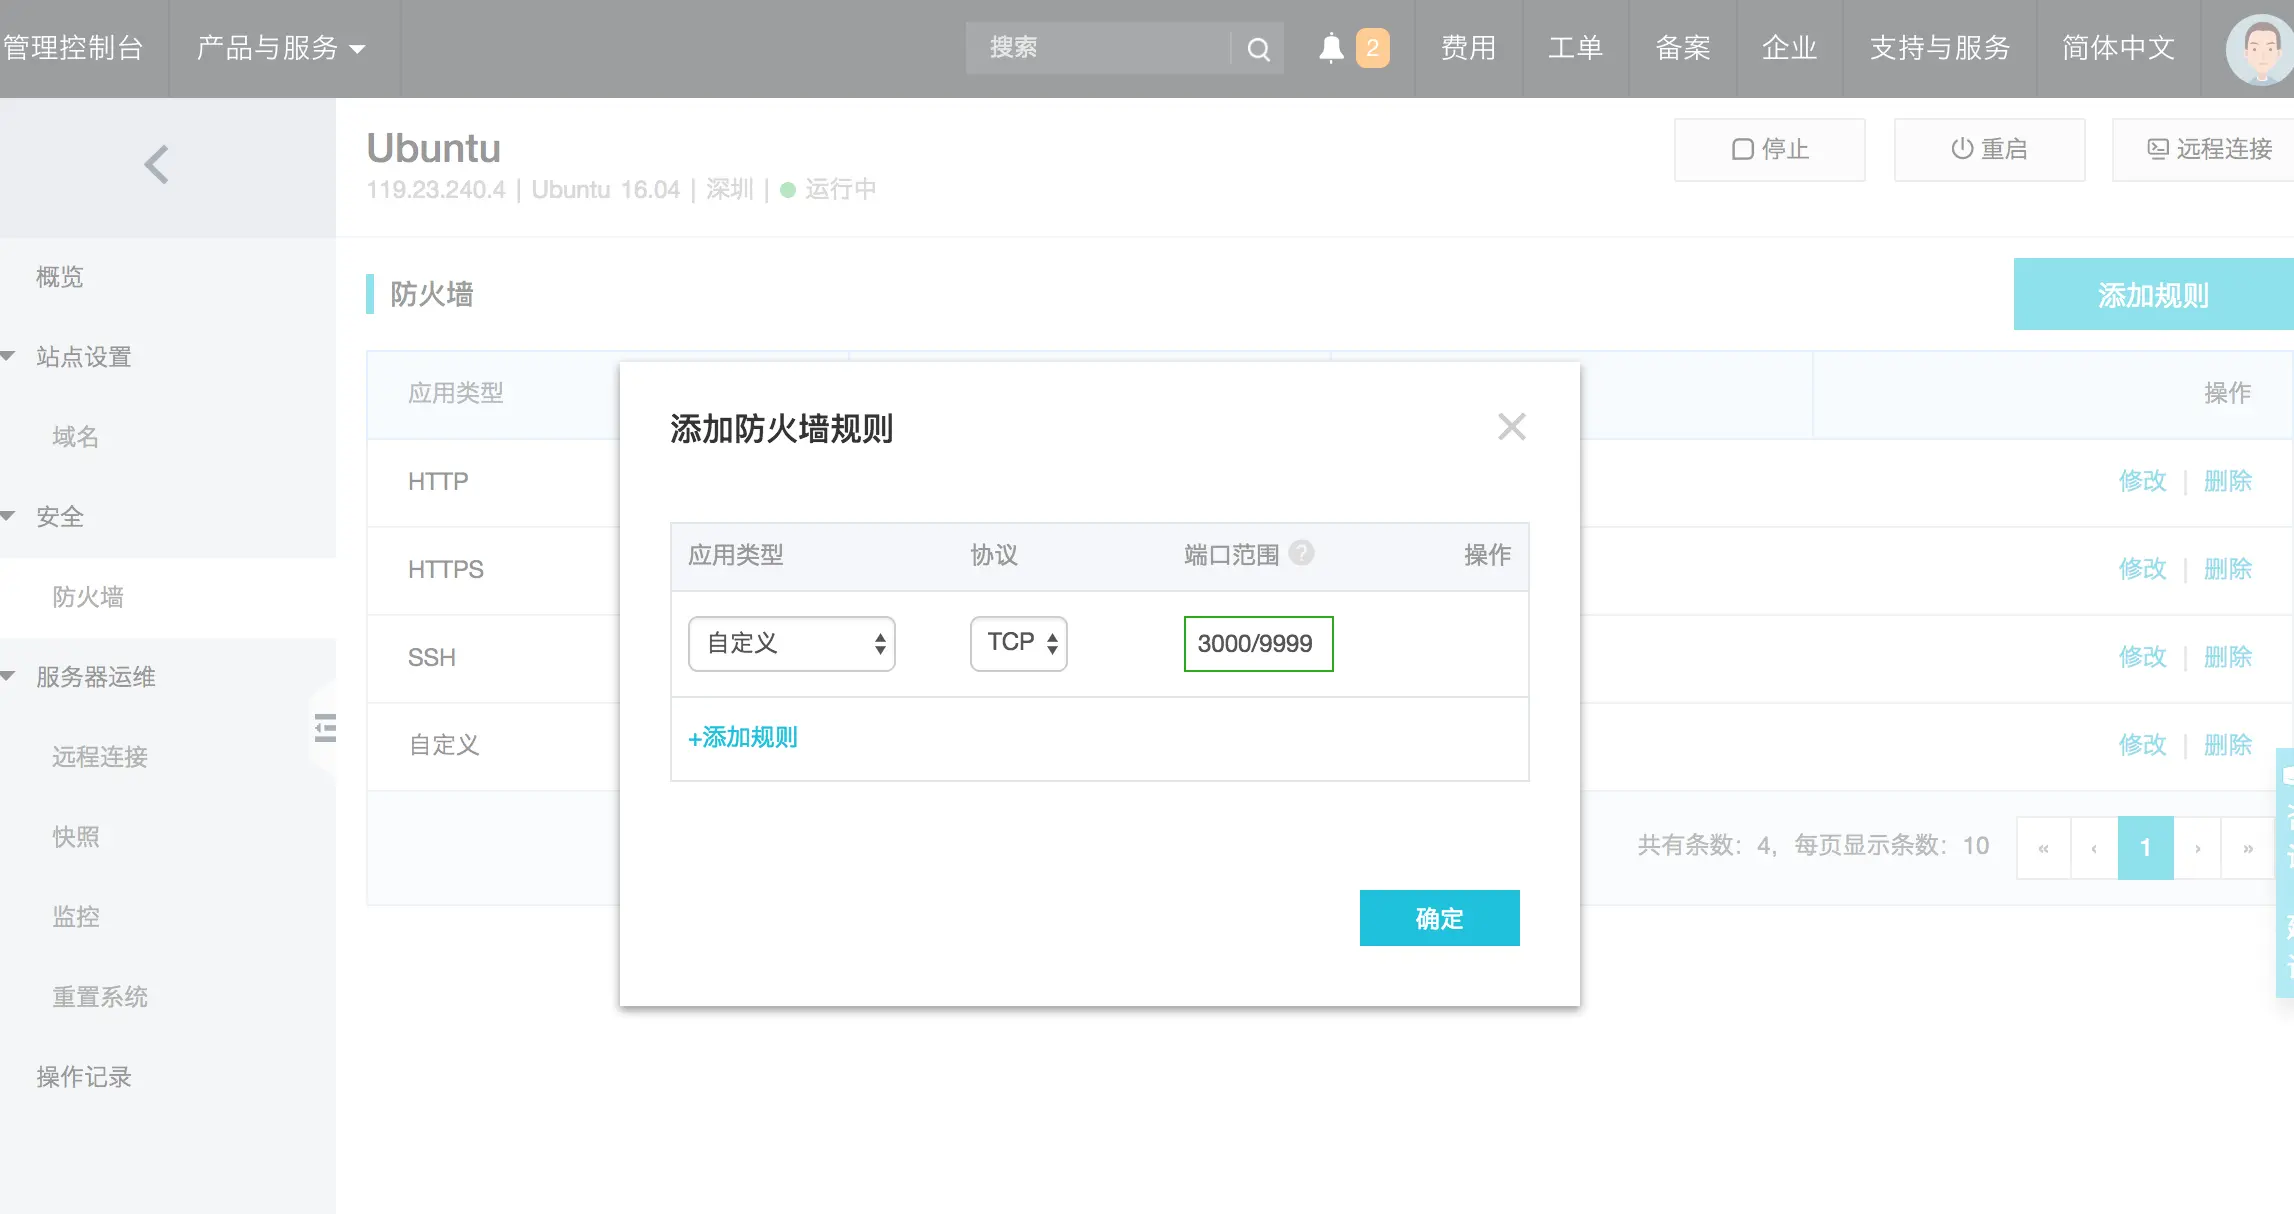
Task: Collapse the 服务器运维 sidebar section
Action: tap(95, 677)
